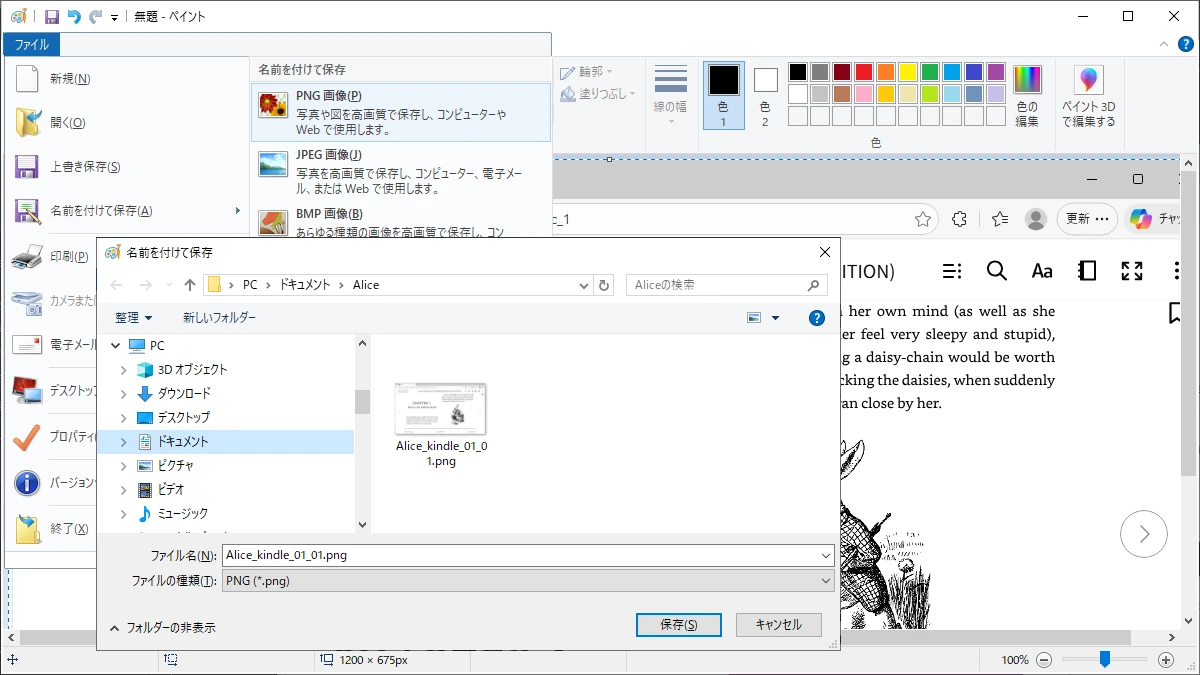The width and height of the screenshot is (1200, 675).
Task: Pick the red color swatch in palette
Action: 864,72
